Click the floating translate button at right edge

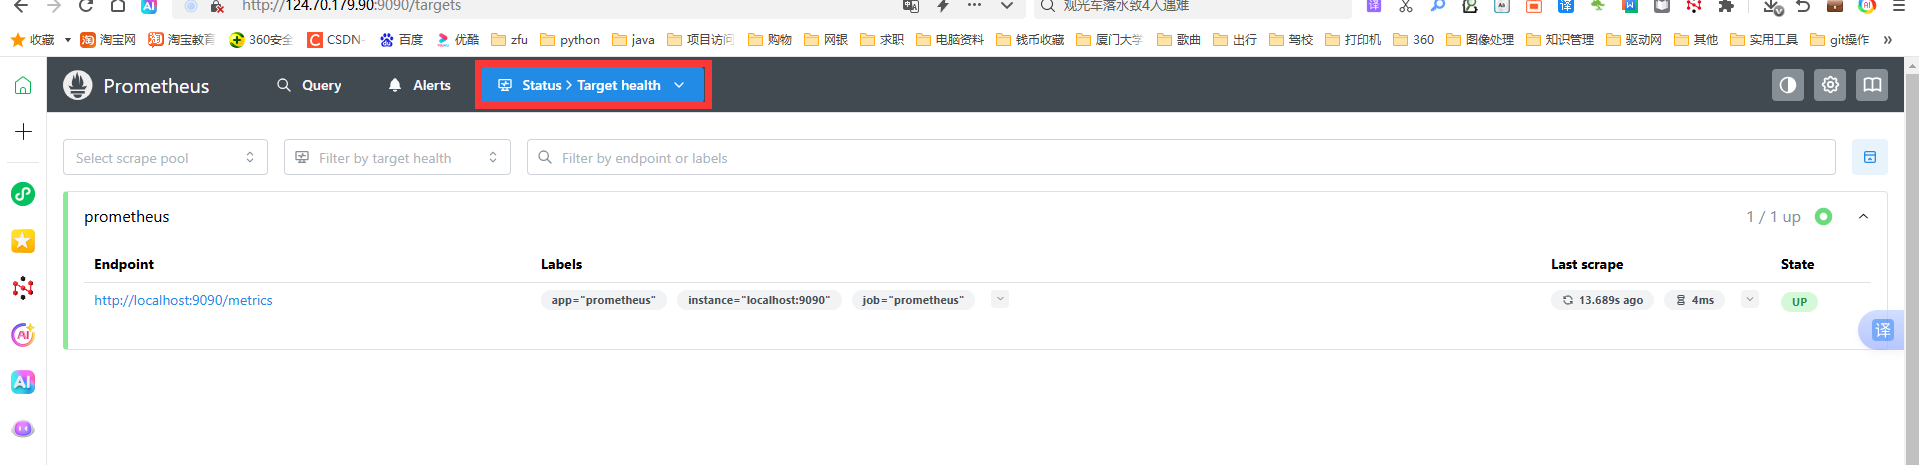coord(1882,330)
